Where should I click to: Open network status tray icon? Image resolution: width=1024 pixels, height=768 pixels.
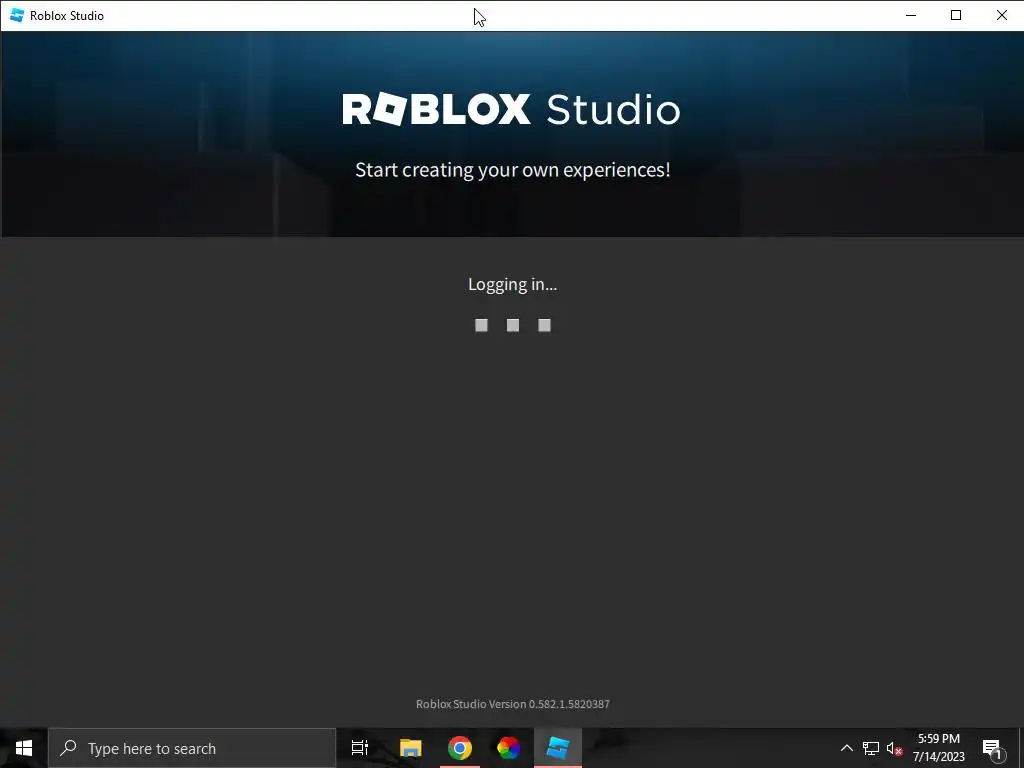(x=871, y=748)
